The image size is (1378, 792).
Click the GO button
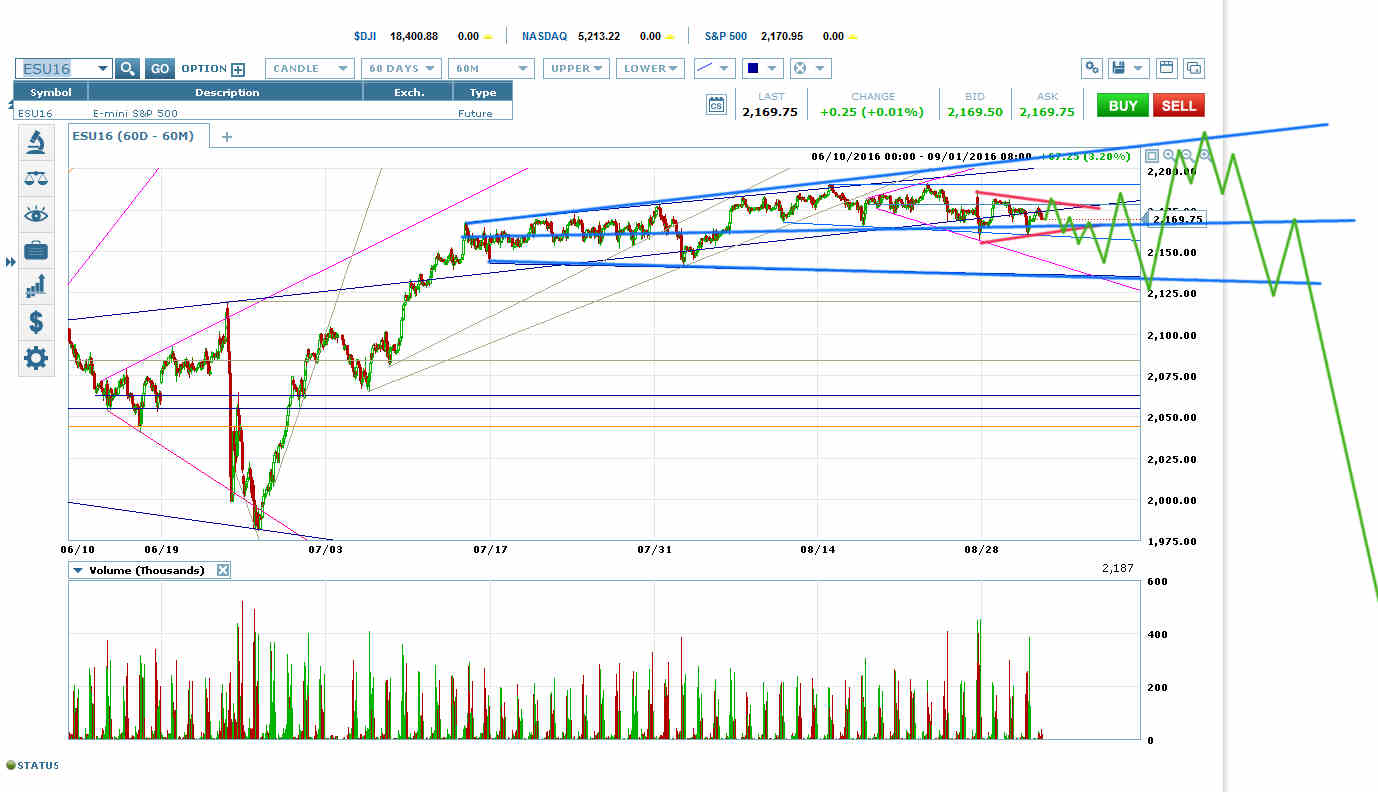[159, 69]
